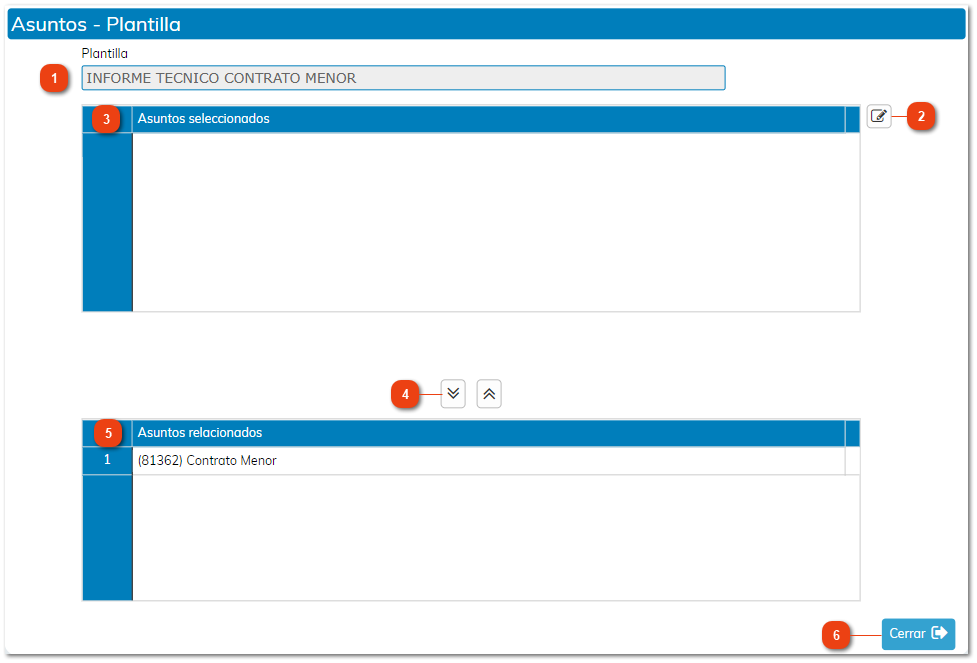Click the empty Asuntos seleccionados list area
Image resolution: width=977 pixels, height=663 pixels.
coord(495,222)
